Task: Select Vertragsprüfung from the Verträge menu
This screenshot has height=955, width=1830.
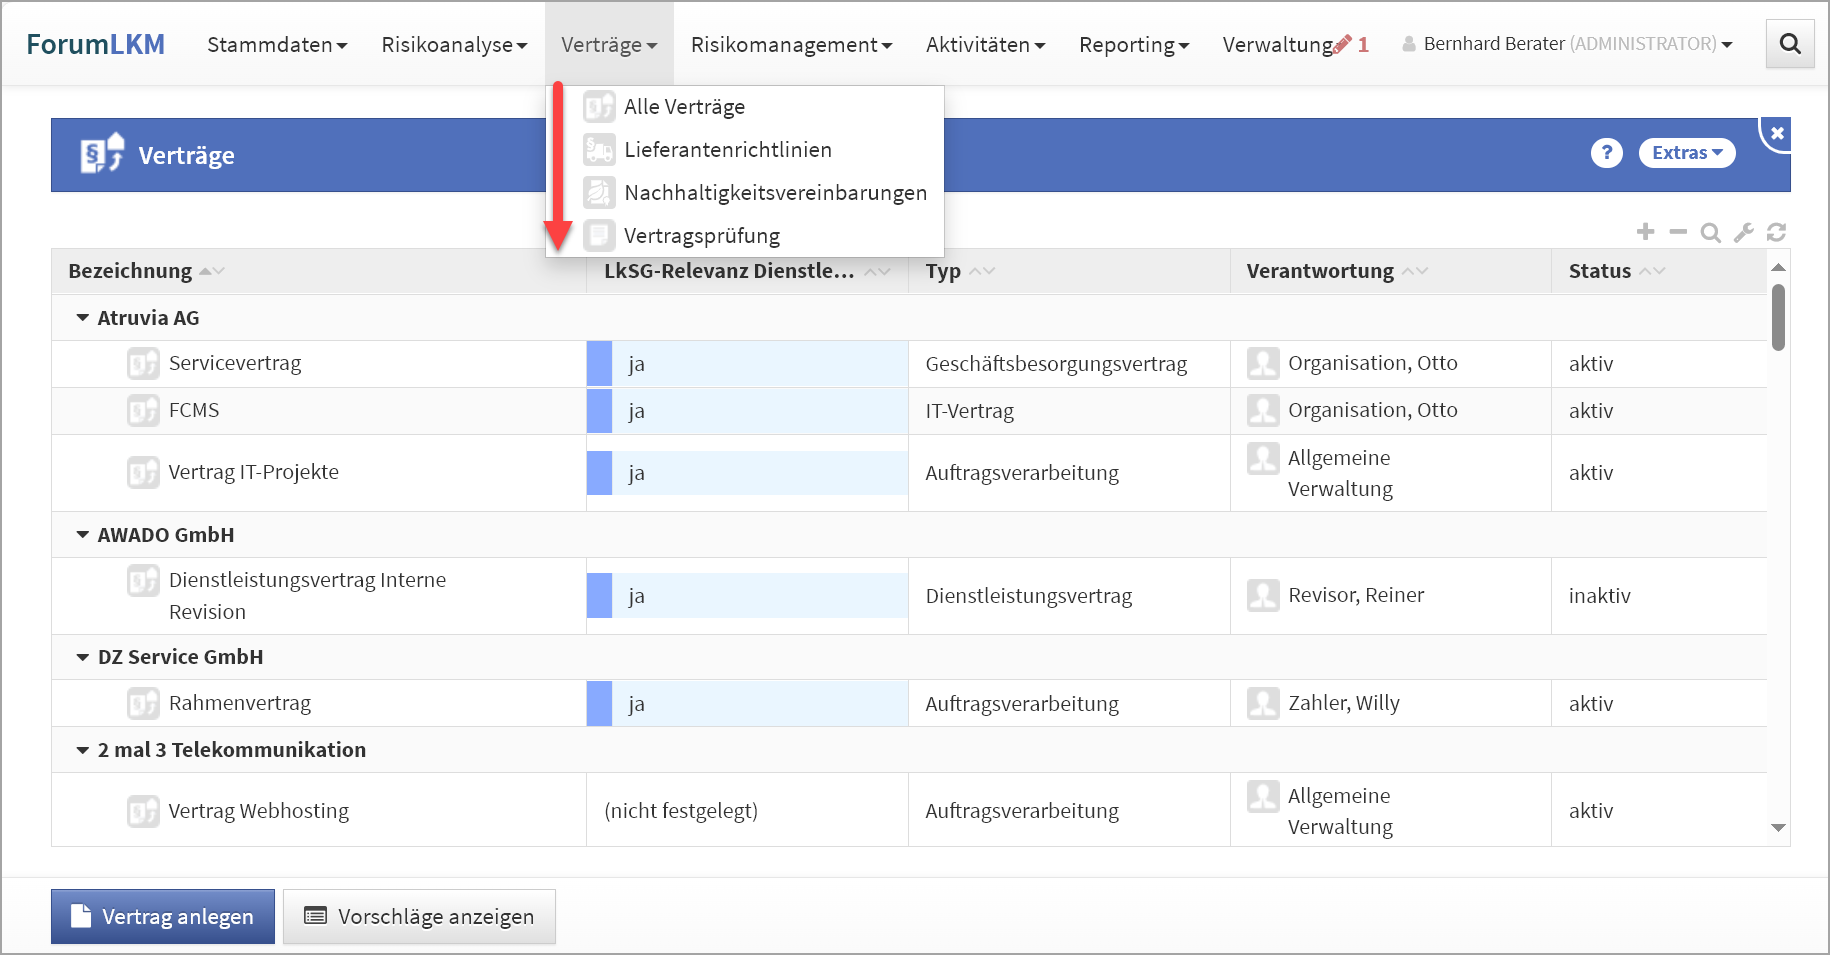Action: coord(701,236)
